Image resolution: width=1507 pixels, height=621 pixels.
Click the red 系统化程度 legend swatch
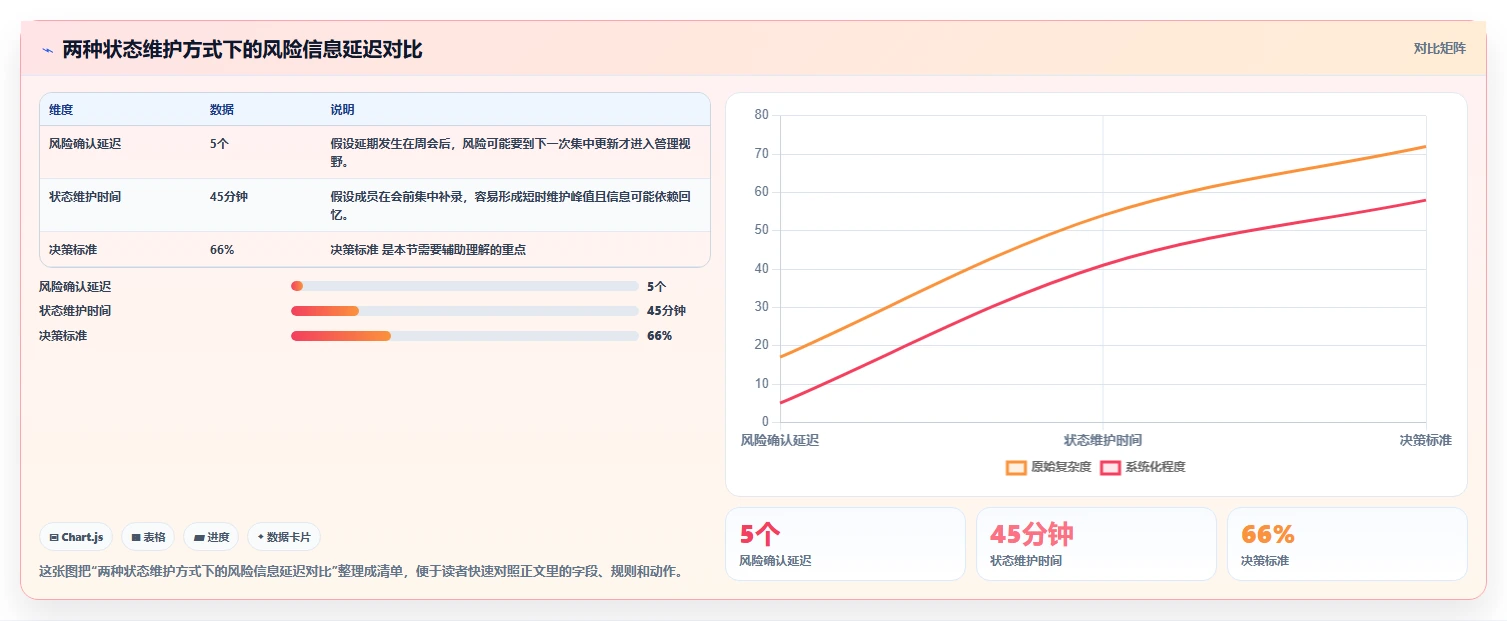point(1110,467)
